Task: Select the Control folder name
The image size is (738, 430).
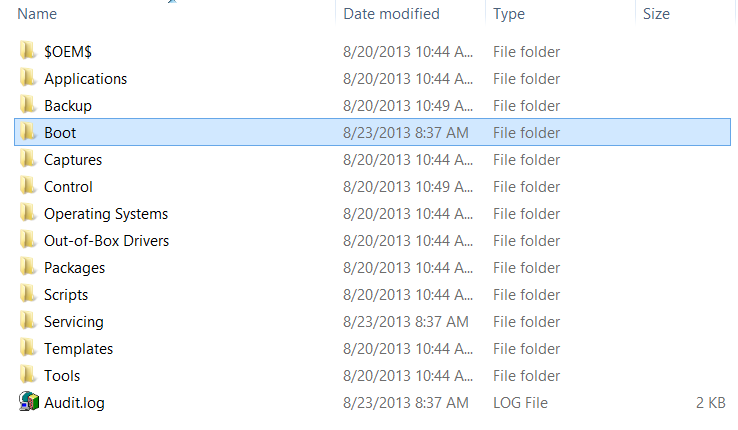Action: coord(68,186)
